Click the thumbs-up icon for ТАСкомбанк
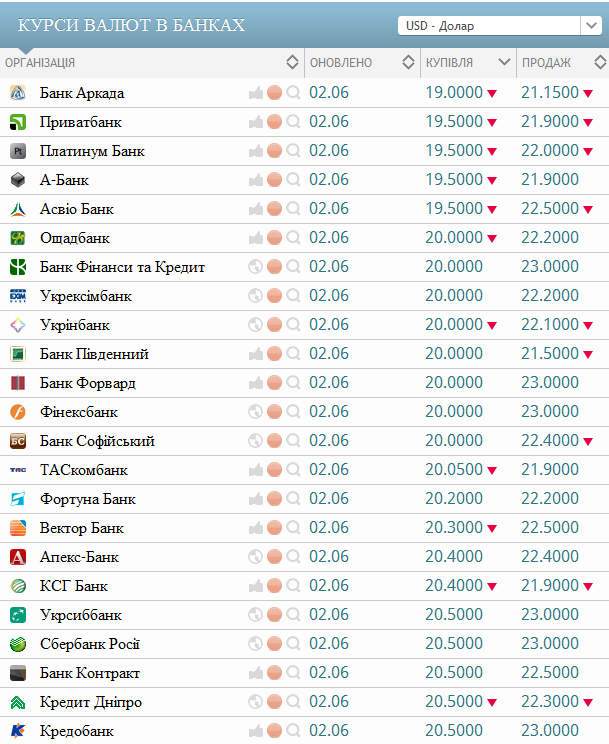 [256, 470]
